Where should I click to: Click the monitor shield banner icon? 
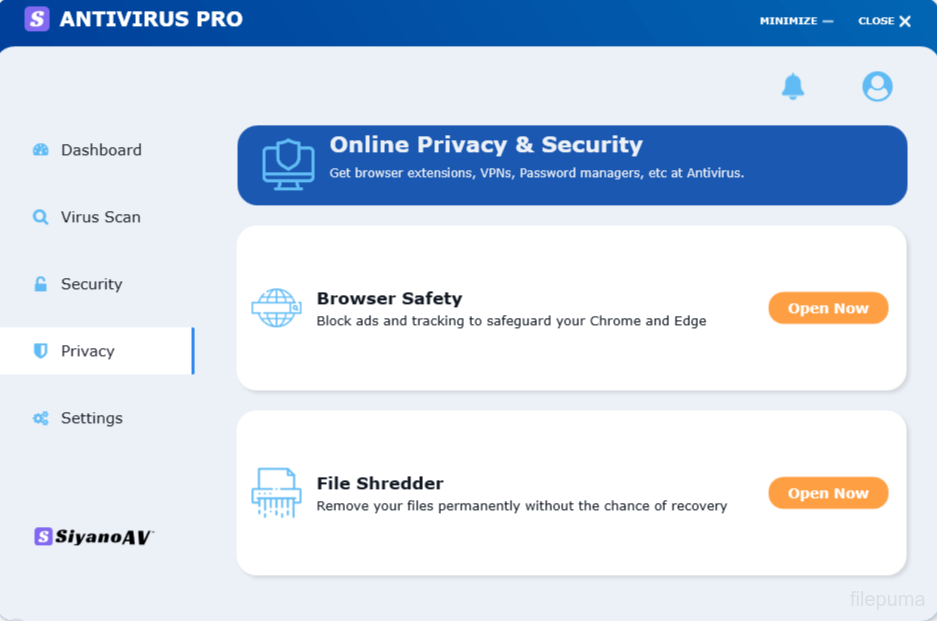coord(288,165)
